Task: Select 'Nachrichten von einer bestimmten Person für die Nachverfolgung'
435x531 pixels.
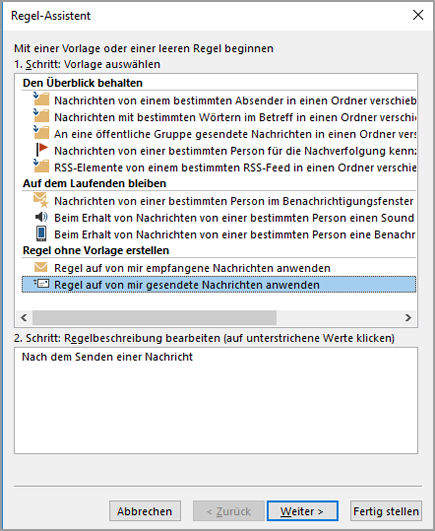Action: pyautogui.click(x=235, y=151)
